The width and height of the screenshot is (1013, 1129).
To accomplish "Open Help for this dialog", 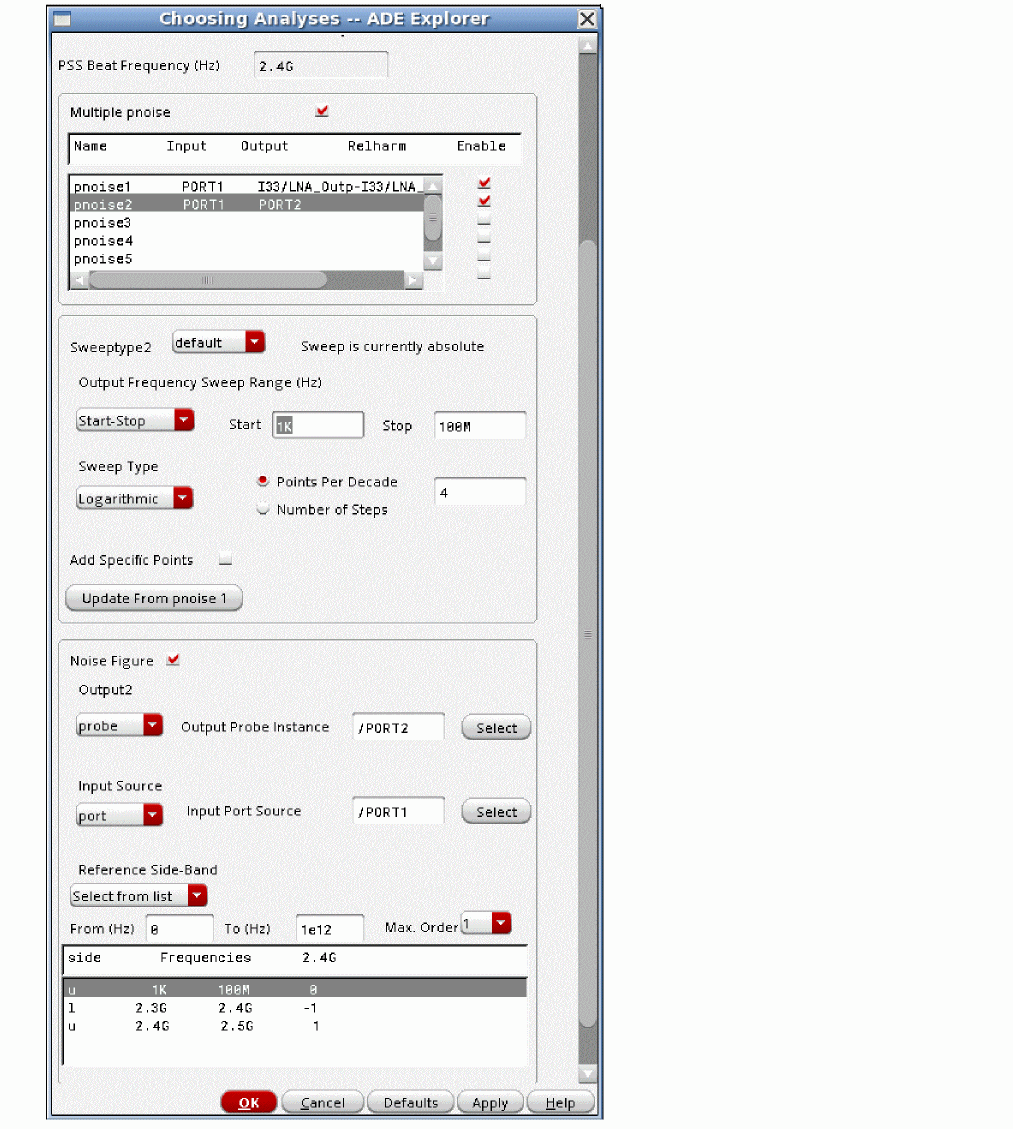I will pos(560,1102).
